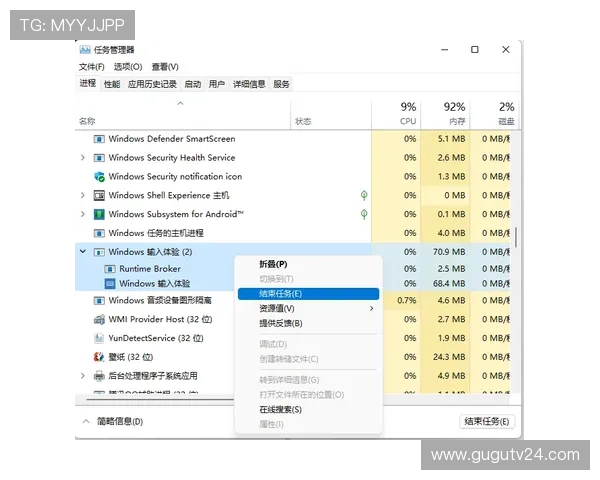Click the Windows 输入体验 (2) group icon
The image size is (600, 480).
99,252
